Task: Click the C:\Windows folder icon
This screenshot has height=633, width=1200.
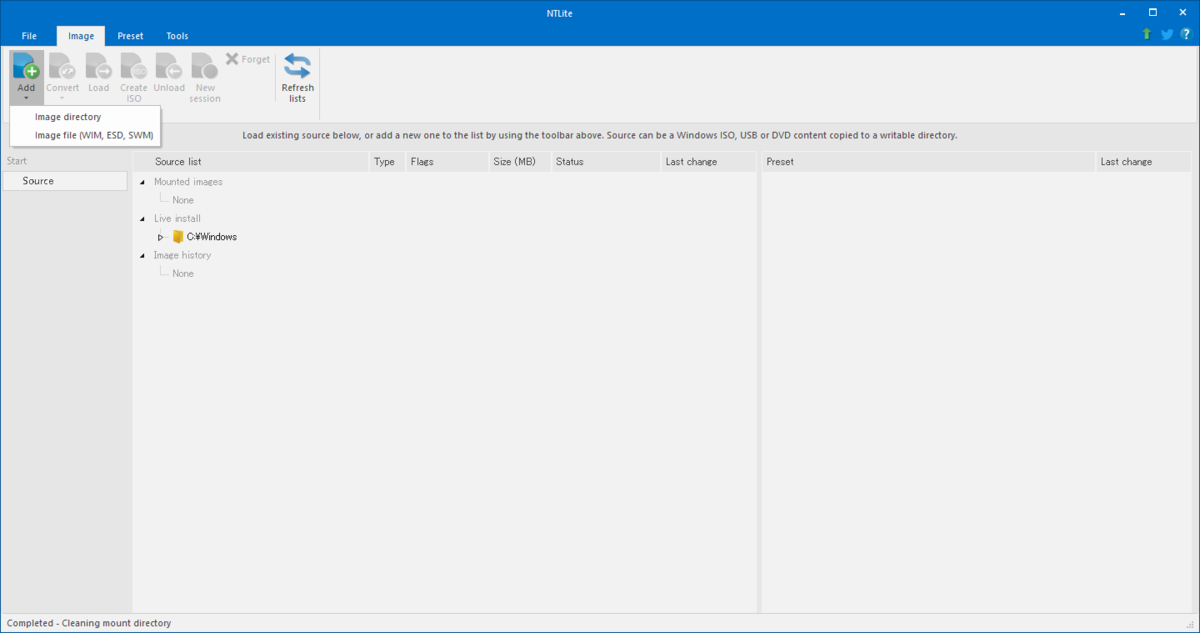Action: coord(178,237)
